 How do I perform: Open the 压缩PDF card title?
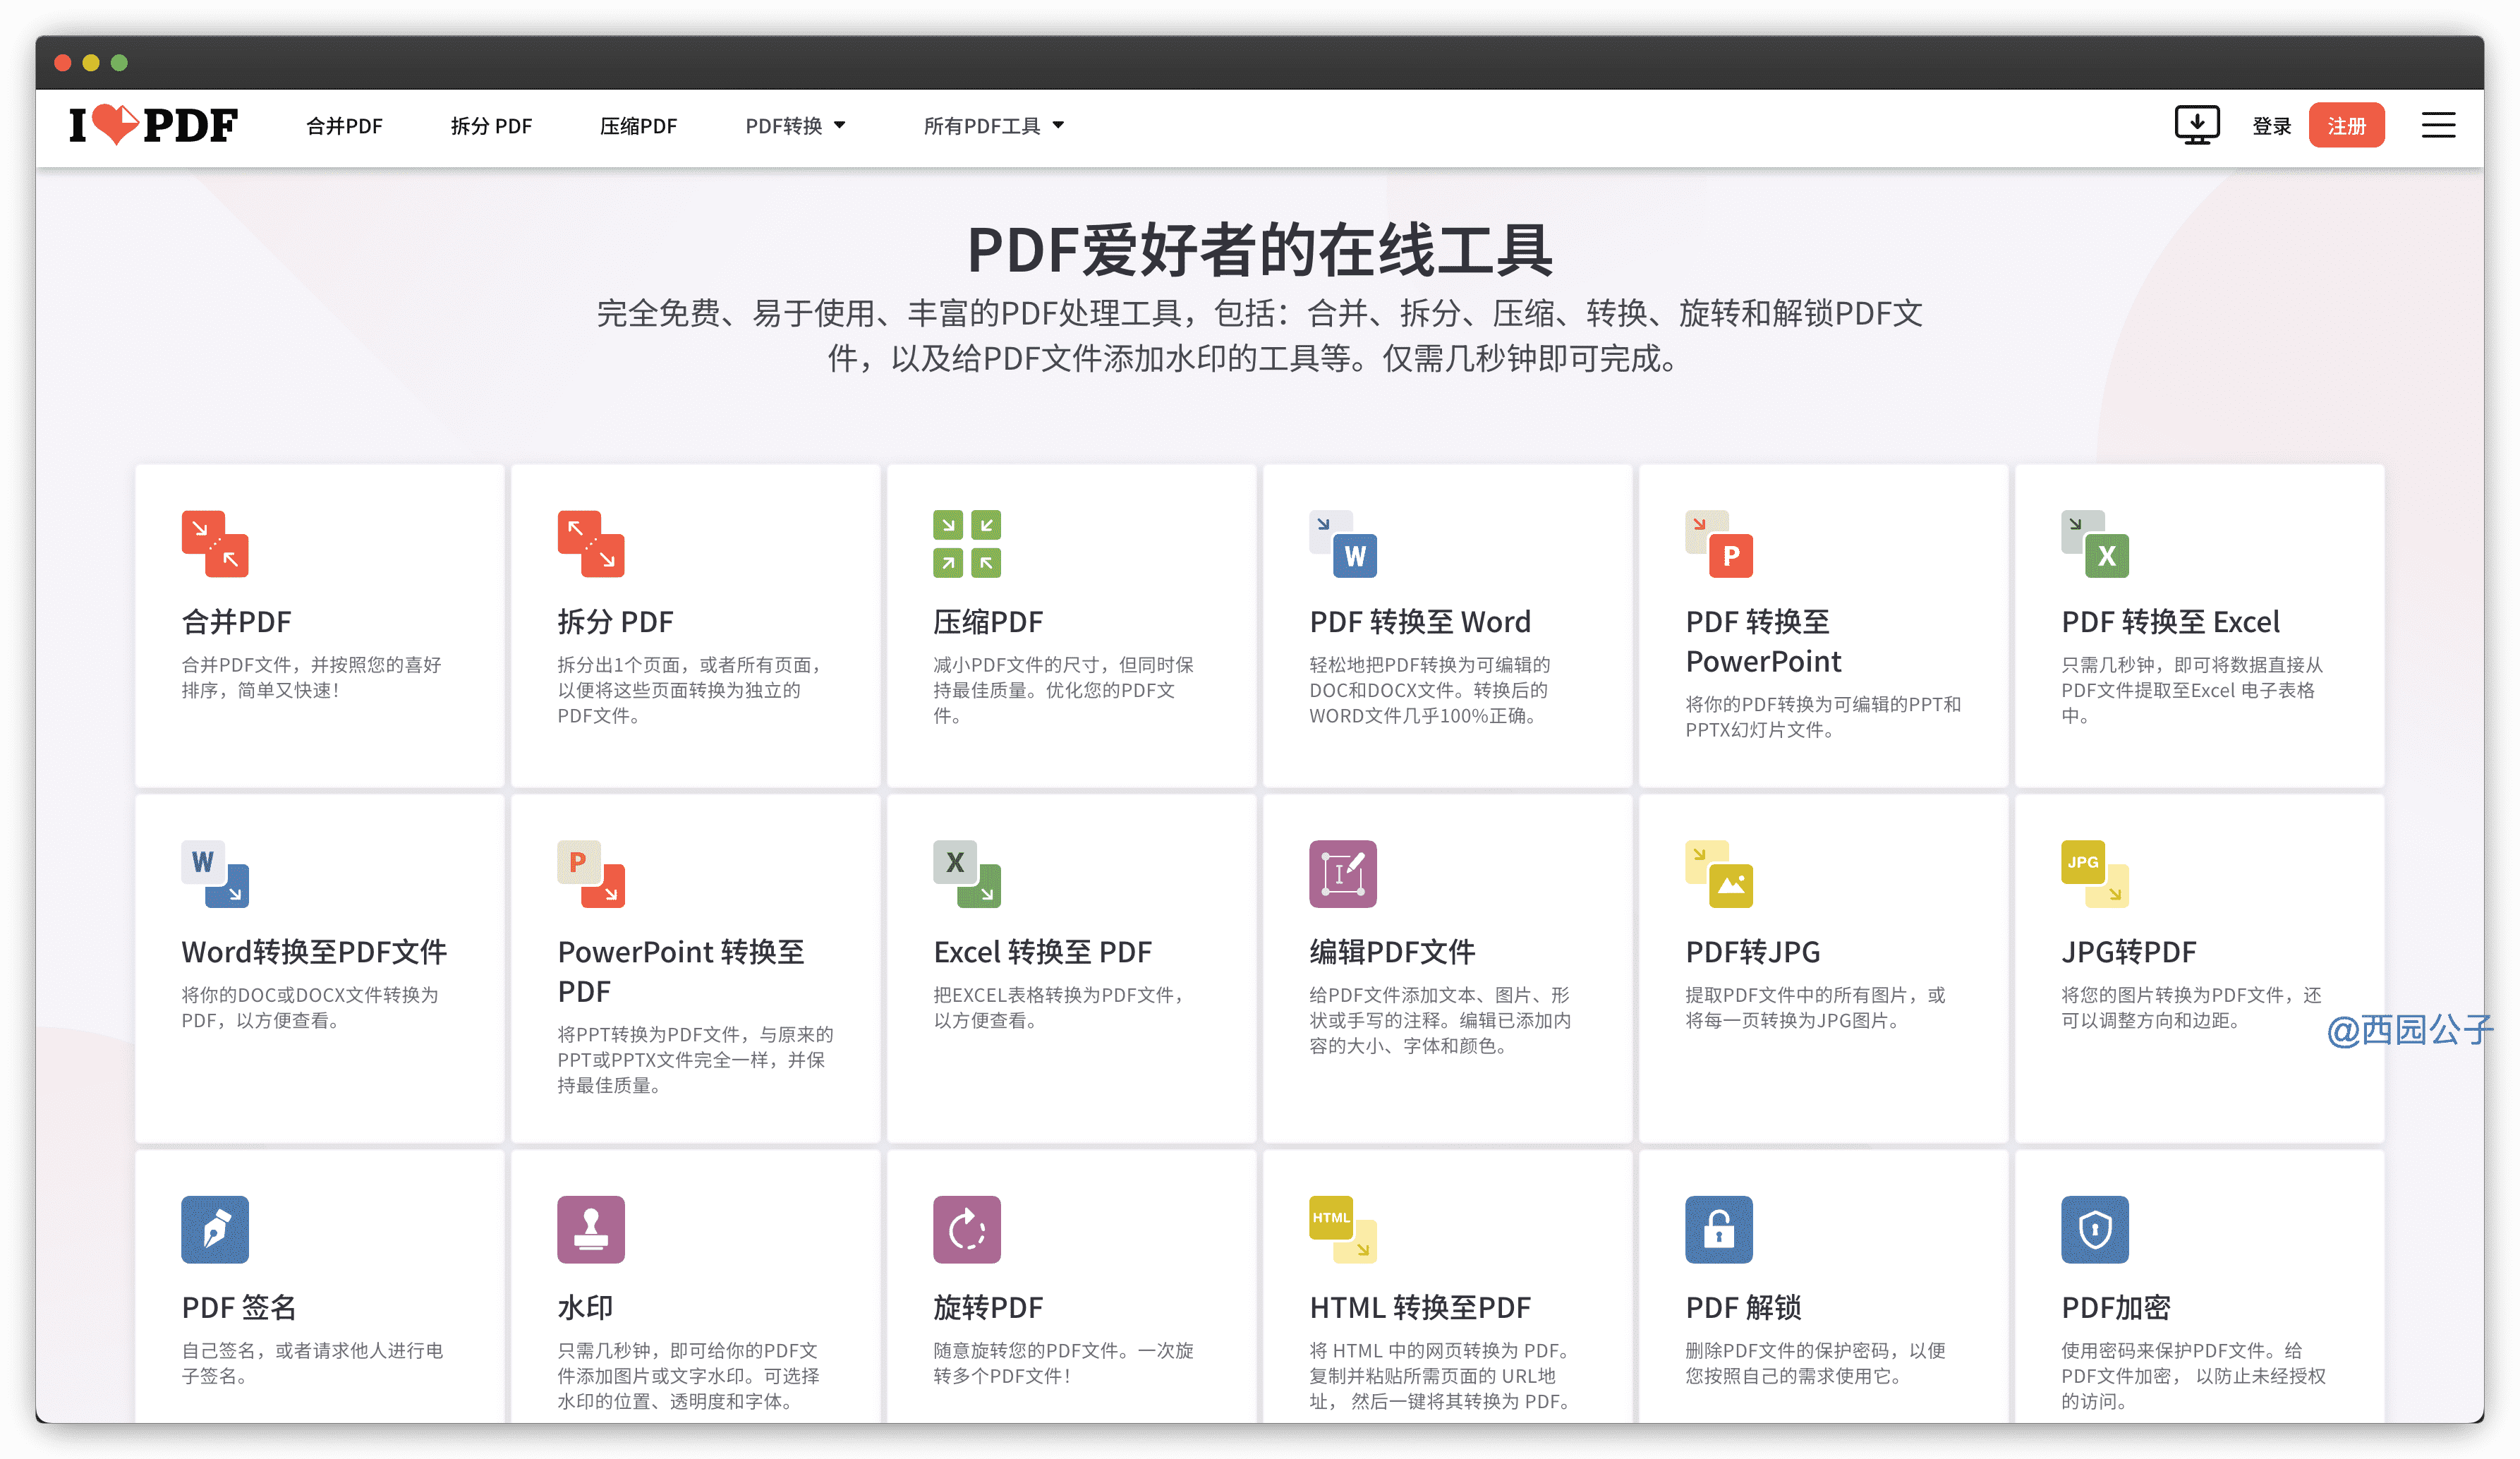click(x=988, y=622)
